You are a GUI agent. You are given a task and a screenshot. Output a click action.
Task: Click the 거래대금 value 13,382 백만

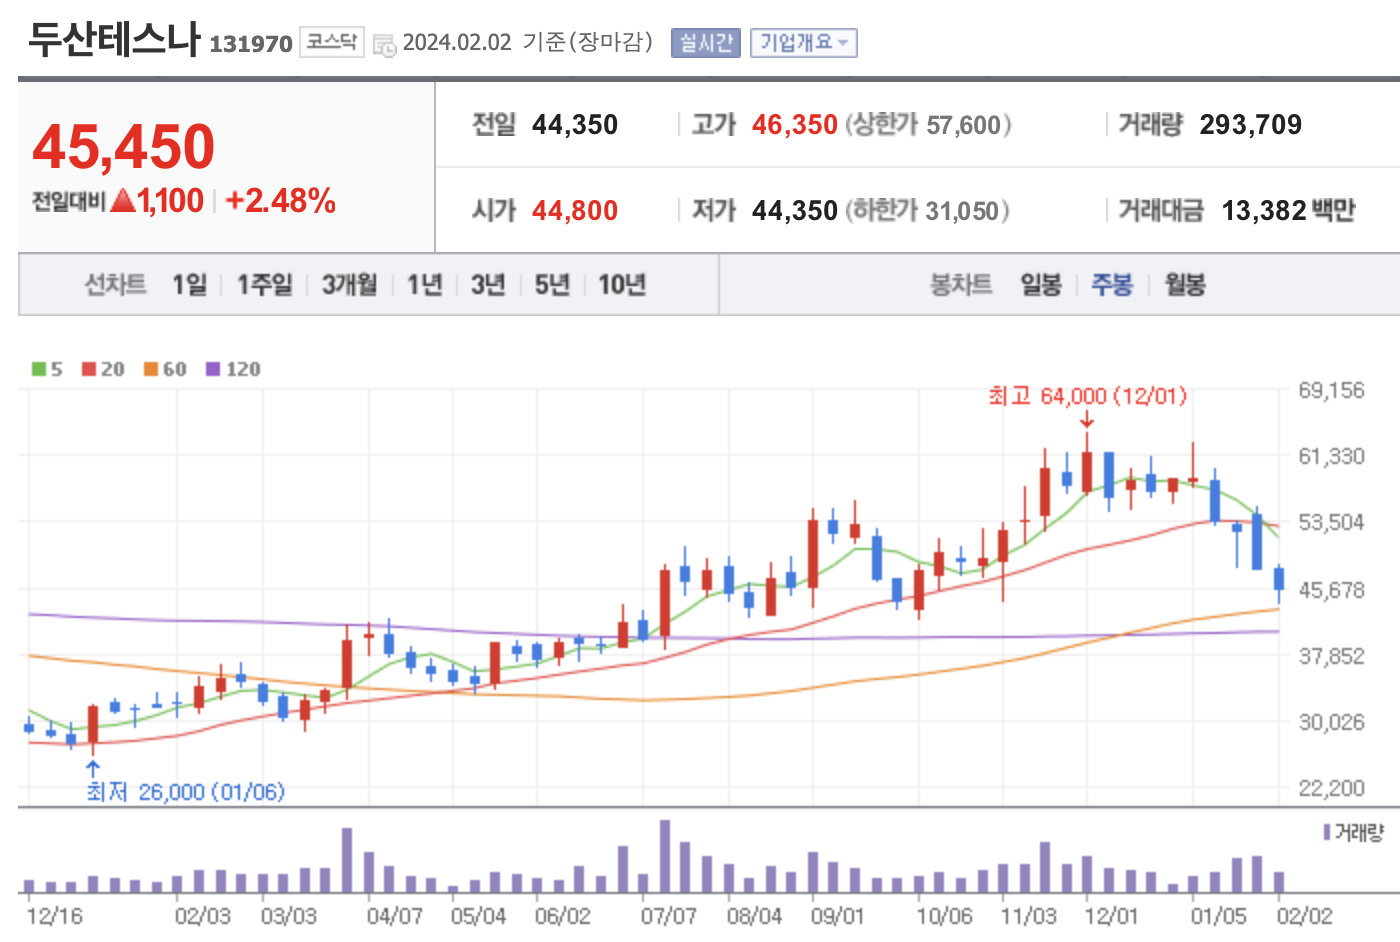1289,211
